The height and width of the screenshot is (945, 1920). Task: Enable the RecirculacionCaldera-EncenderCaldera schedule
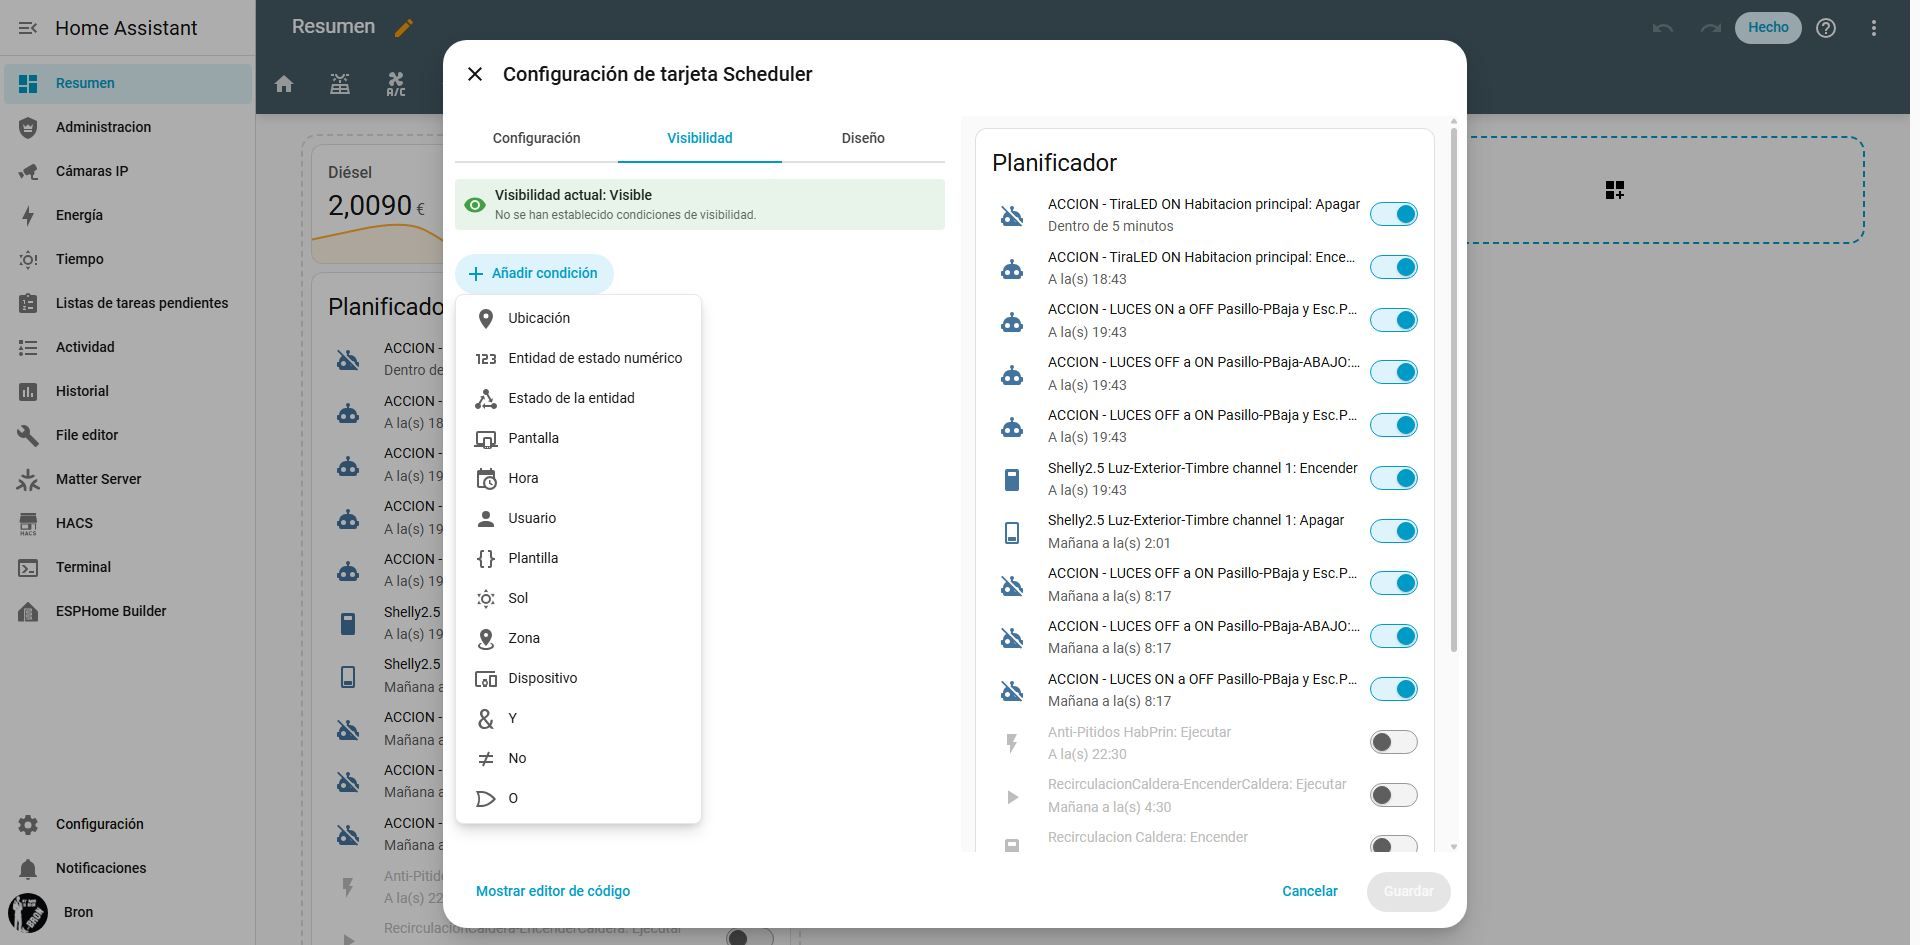1394,795
